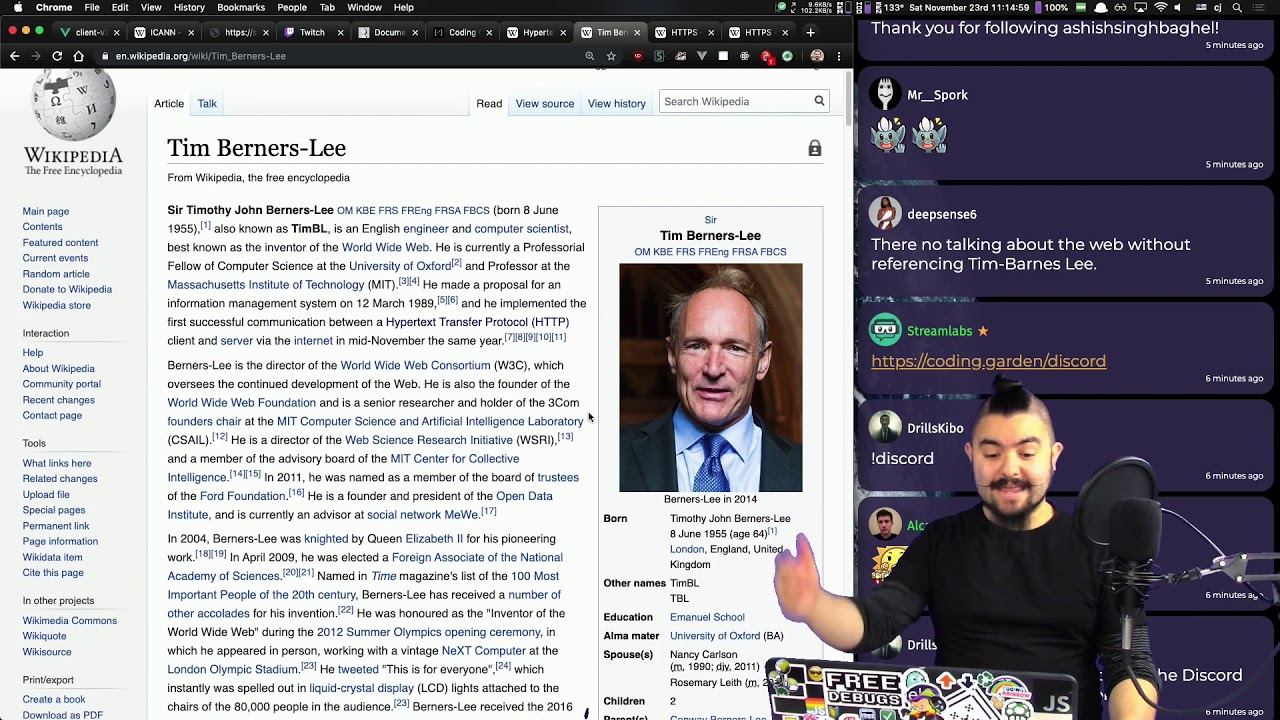The image size is (1280, 720).
Task: Click the deepsense6 chat username
Action: point(942,214)
